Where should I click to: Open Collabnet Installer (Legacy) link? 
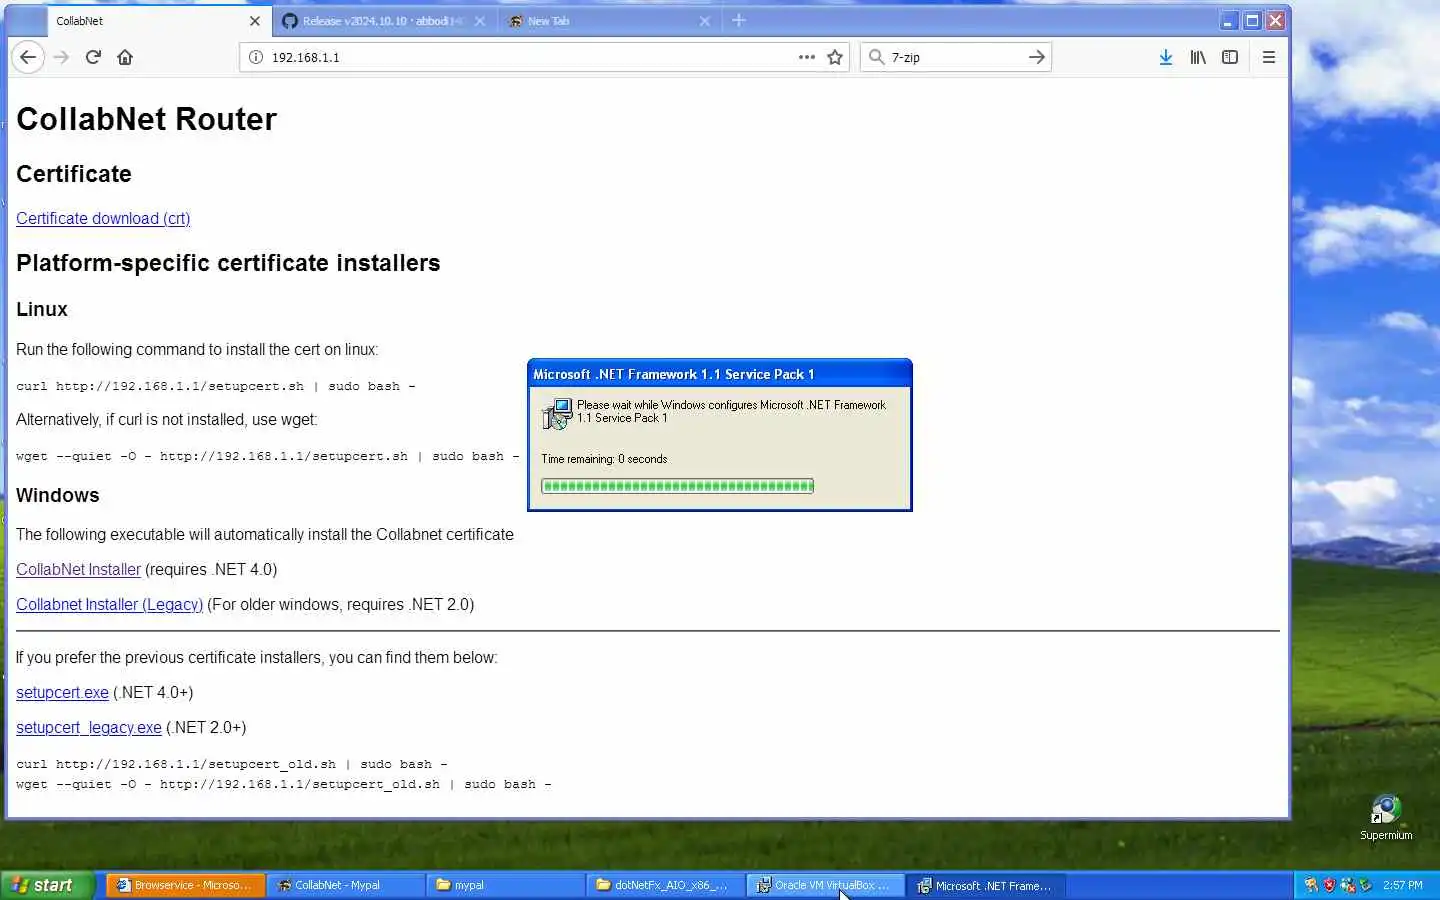click(x=109, y=604)
